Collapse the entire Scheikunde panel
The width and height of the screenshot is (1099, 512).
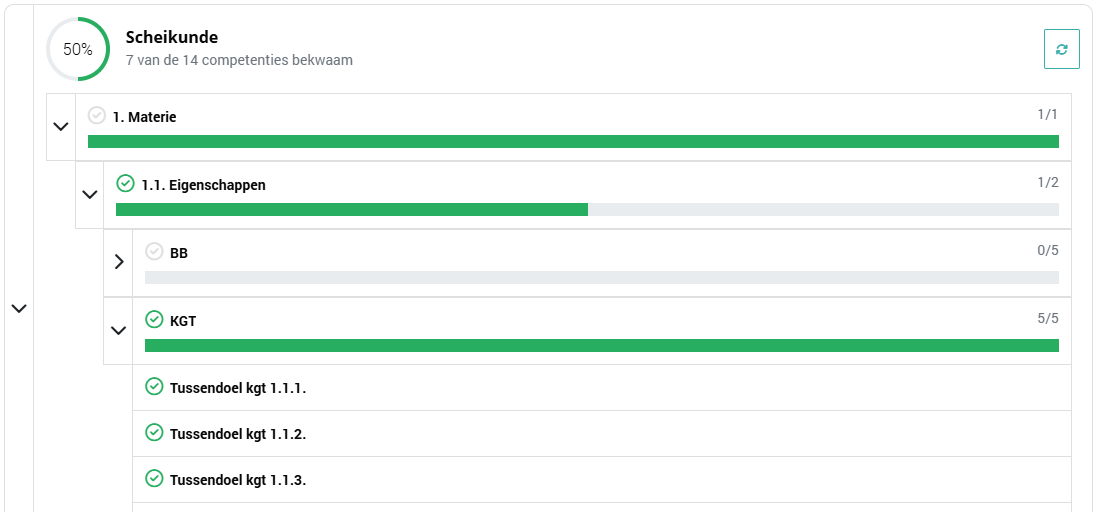(19, 309)
